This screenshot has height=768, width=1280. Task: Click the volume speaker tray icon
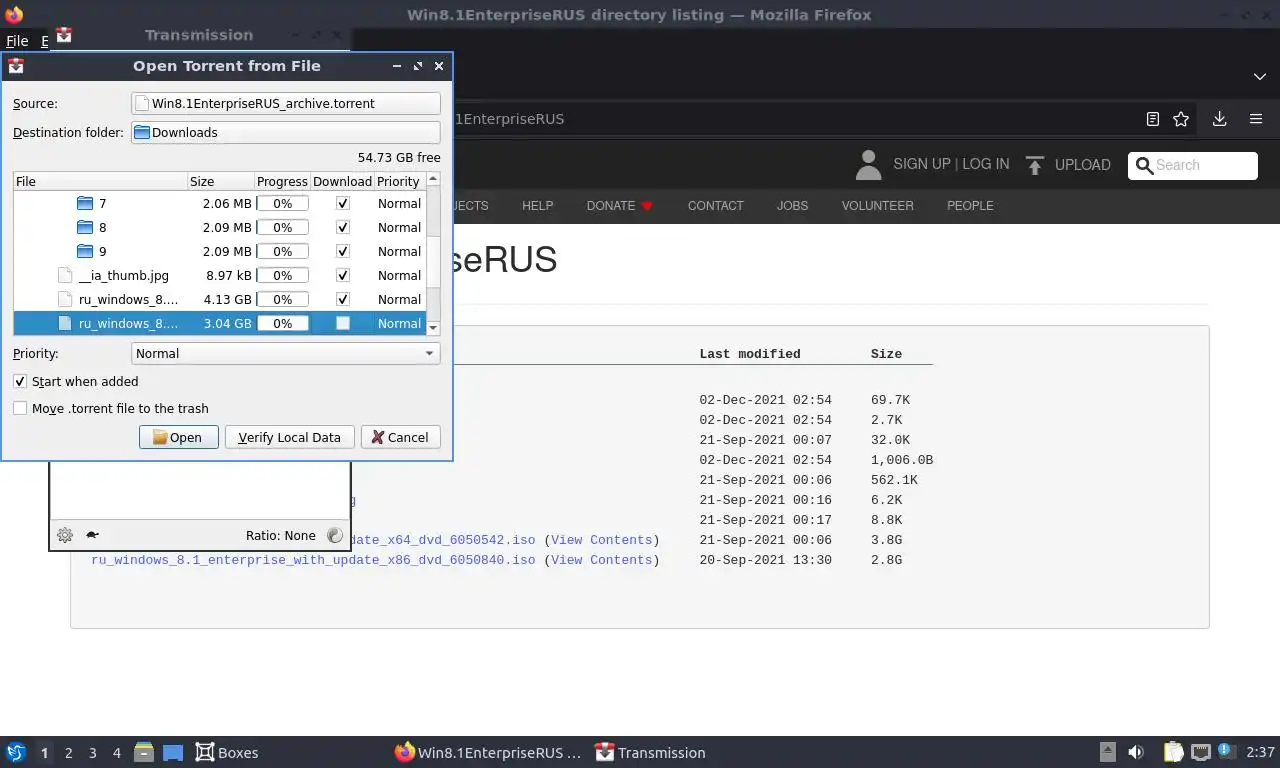[1136, 752]
